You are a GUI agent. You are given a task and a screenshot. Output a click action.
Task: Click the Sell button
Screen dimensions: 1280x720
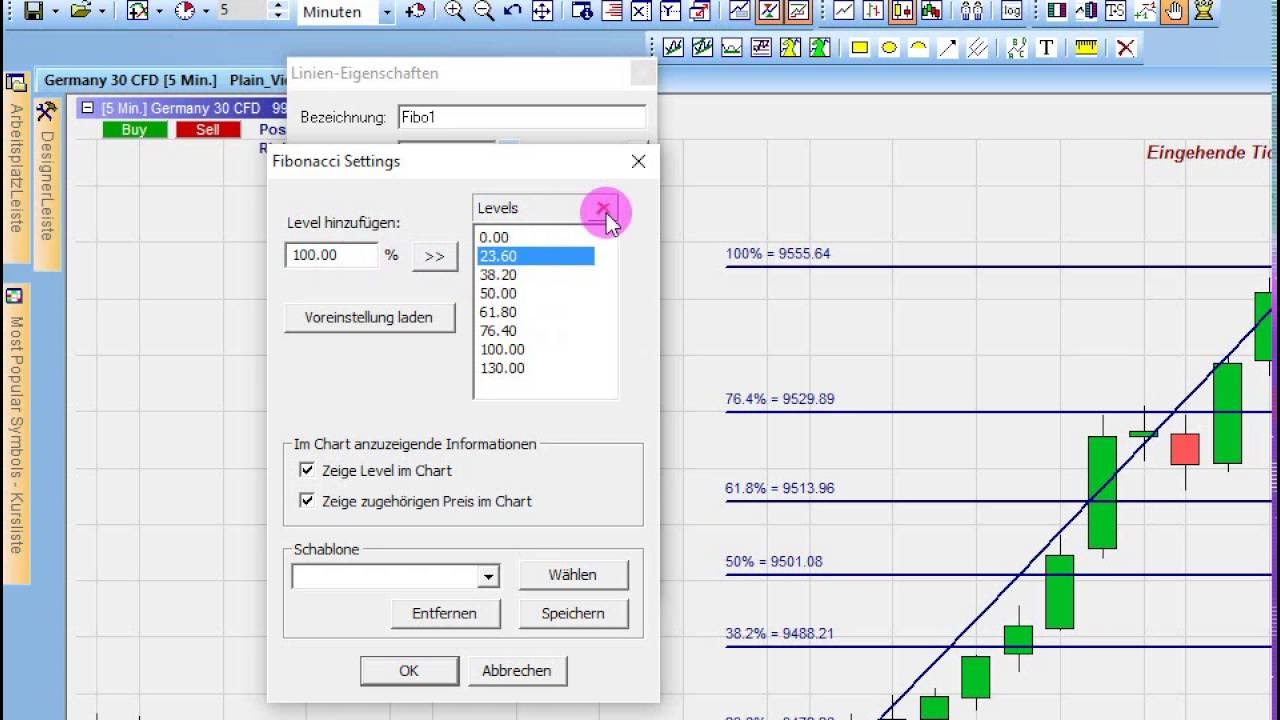[208, 130]
